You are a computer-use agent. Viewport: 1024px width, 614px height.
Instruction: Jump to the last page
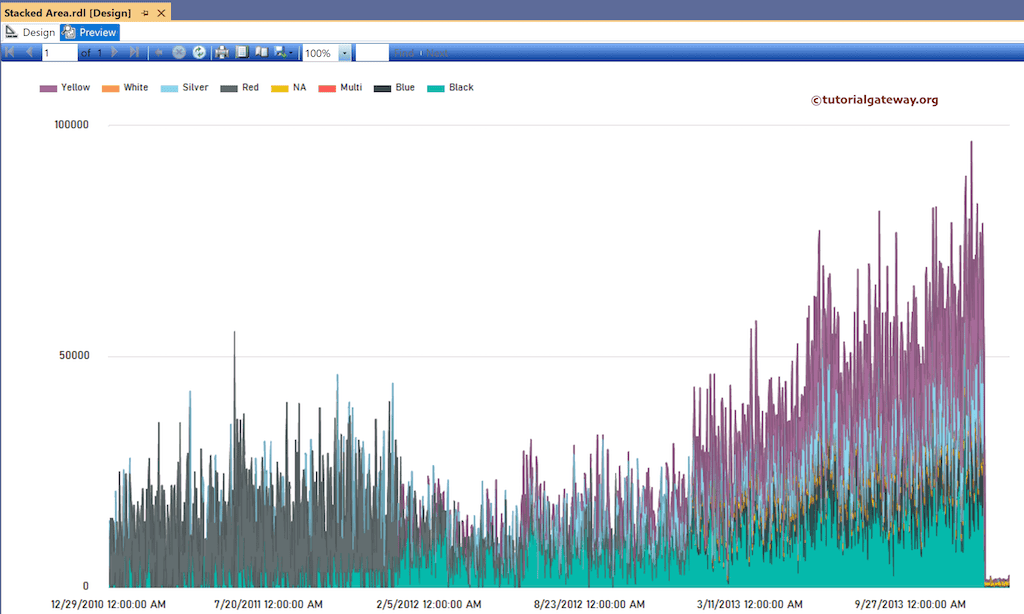[x=135, y=51]
